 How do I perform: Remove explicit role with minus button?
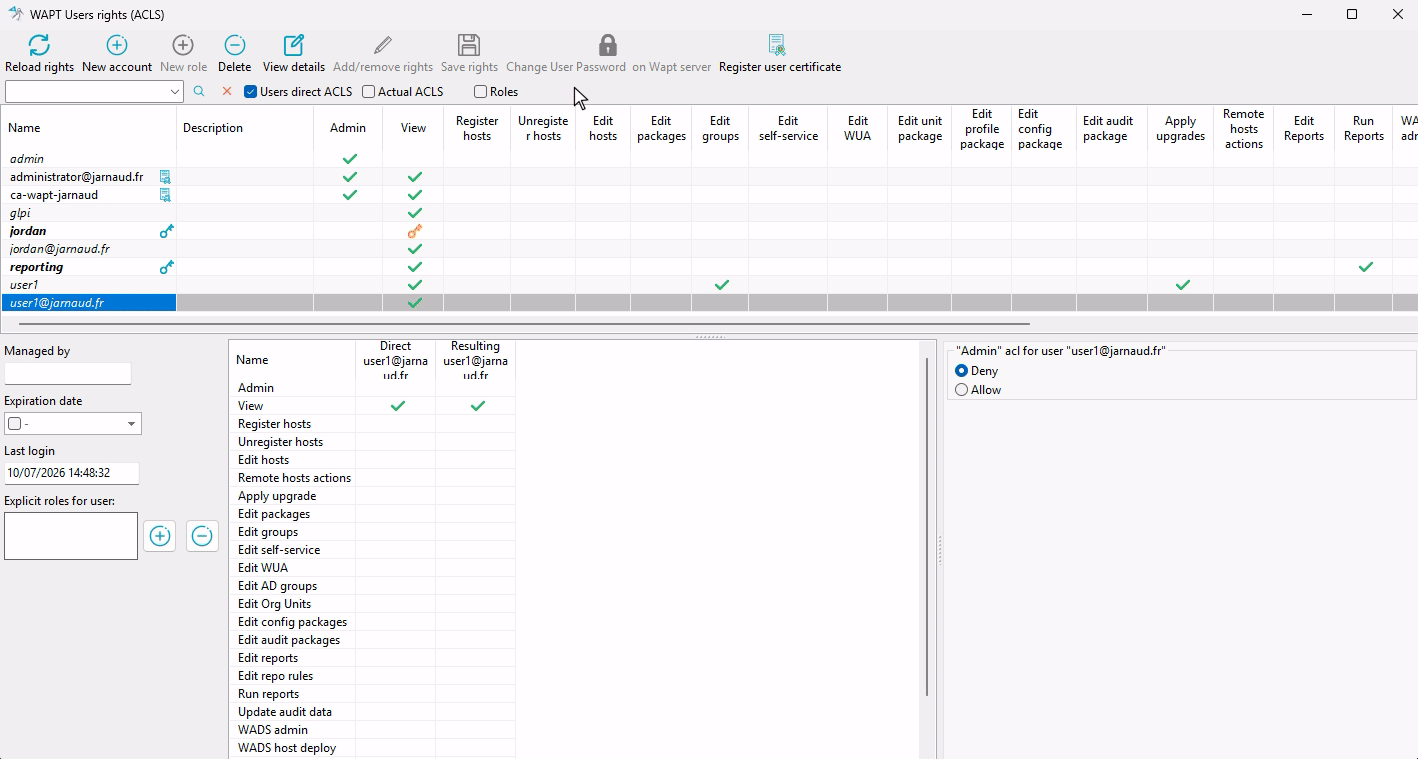pyautogui.click(x=202, y=536)
